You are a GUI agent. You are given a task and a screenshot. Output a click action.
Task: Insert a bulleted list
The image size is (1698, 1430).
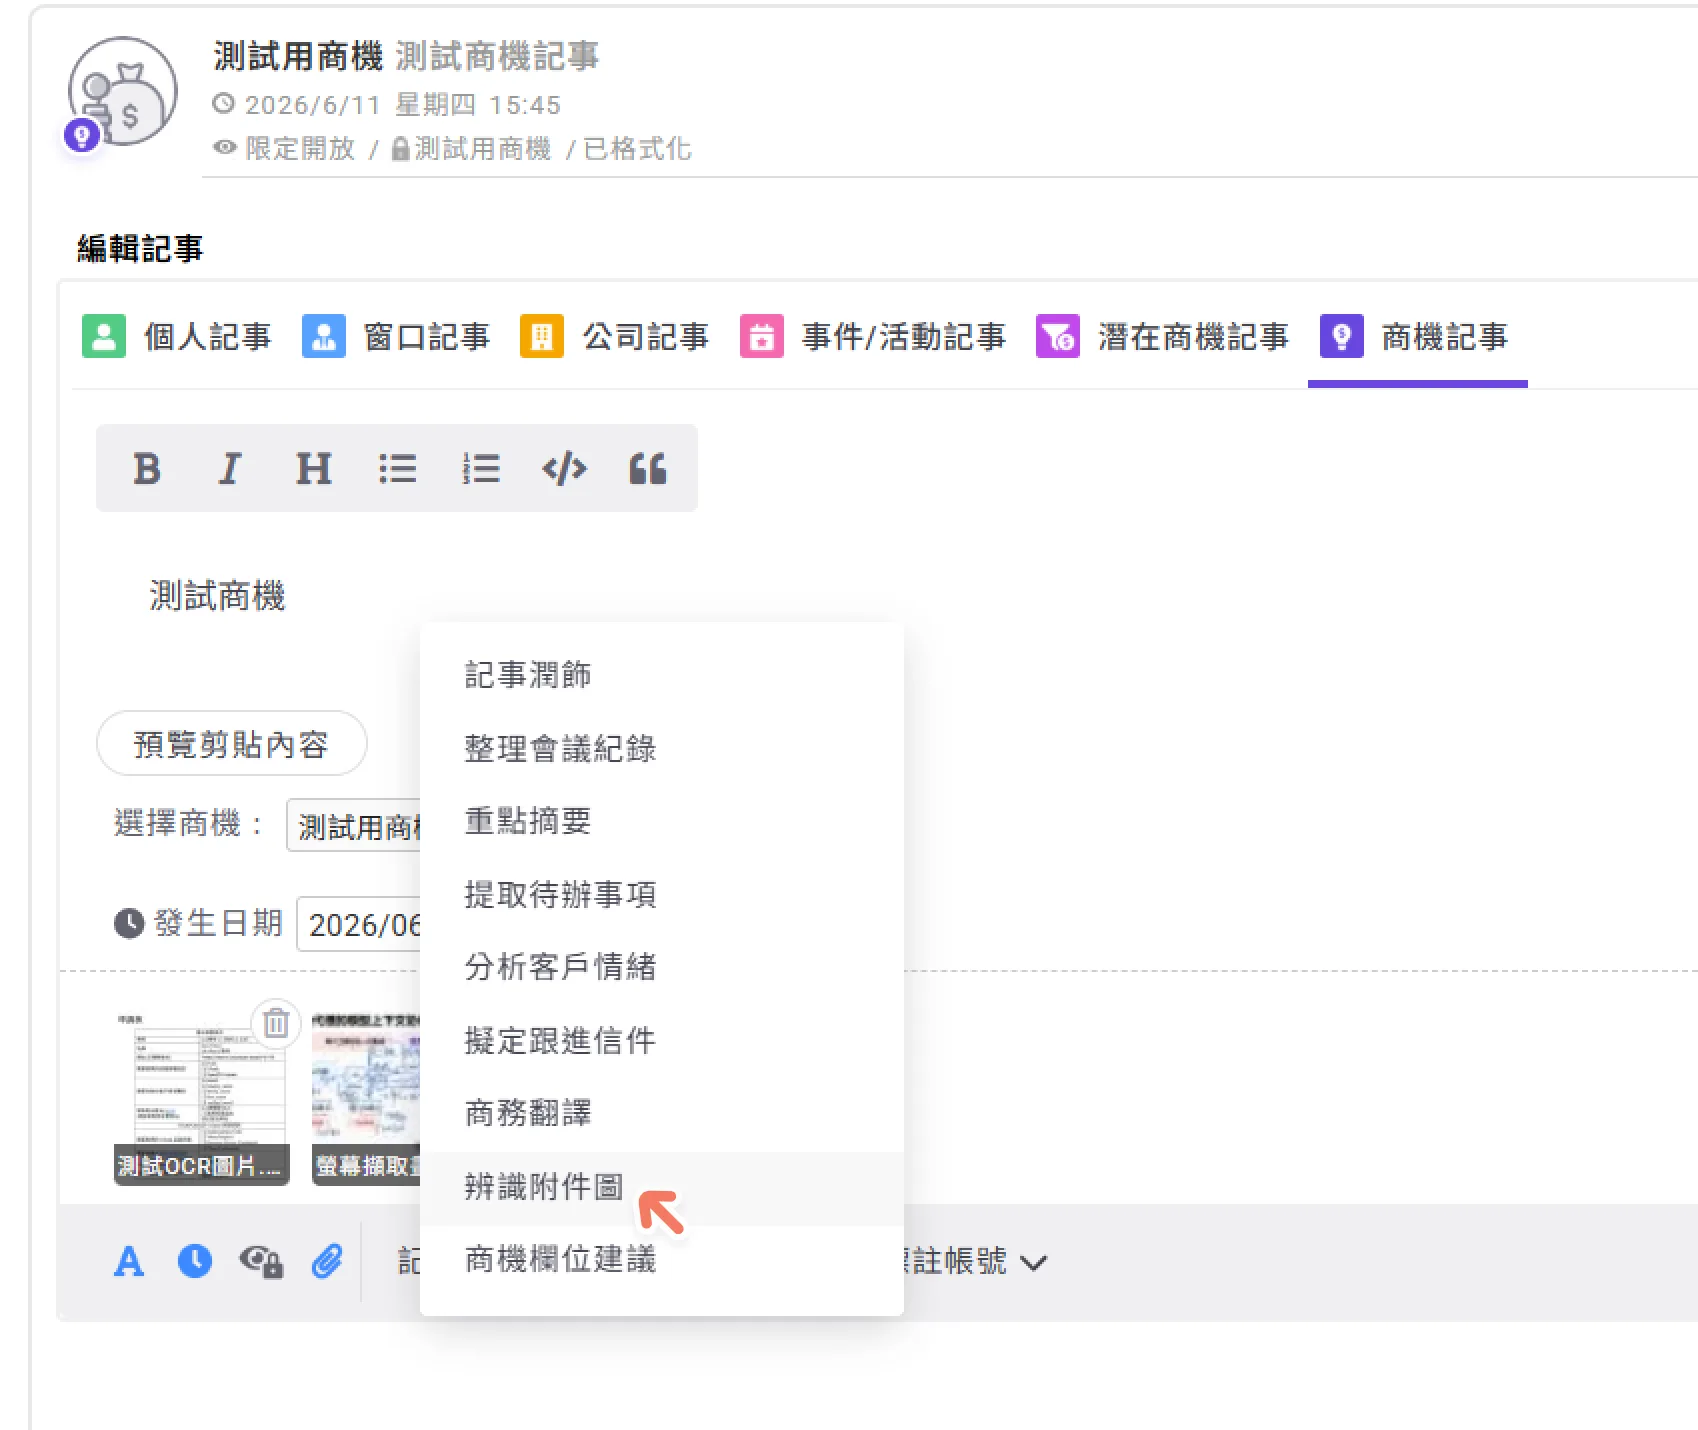coord(397,468)
